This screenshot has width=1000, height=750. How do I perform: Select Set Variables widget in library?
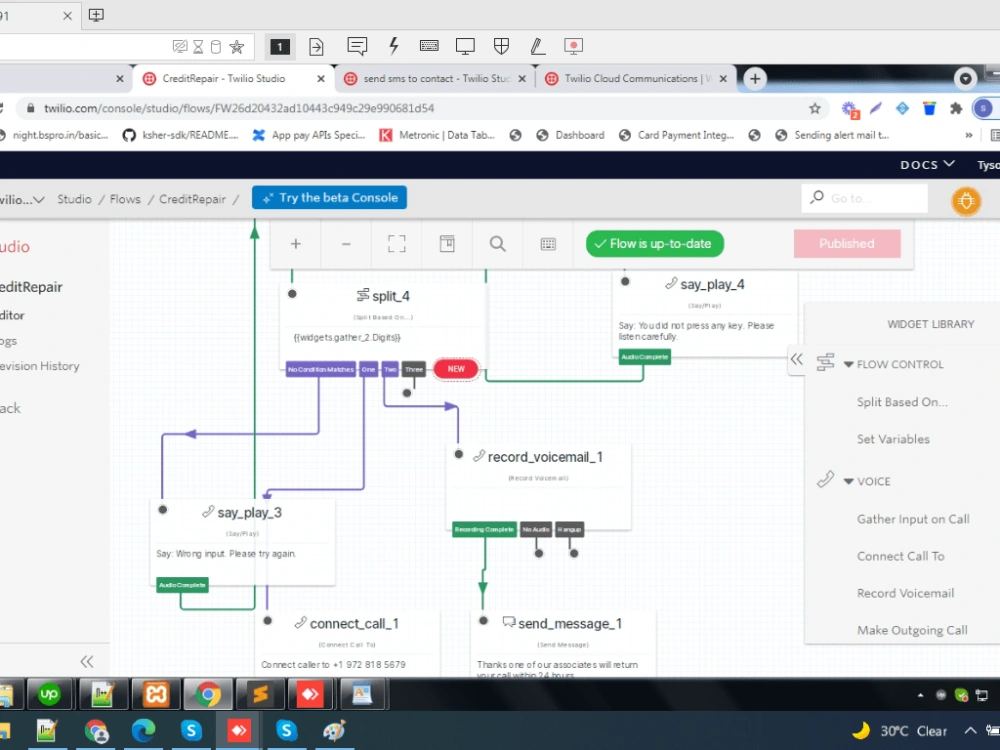[x=893, y=439]
